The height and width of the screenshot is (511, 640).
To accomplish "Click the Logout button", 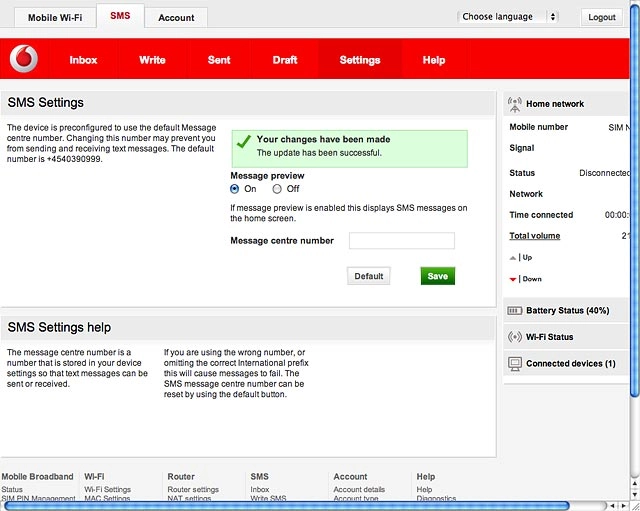I will 602,17.
